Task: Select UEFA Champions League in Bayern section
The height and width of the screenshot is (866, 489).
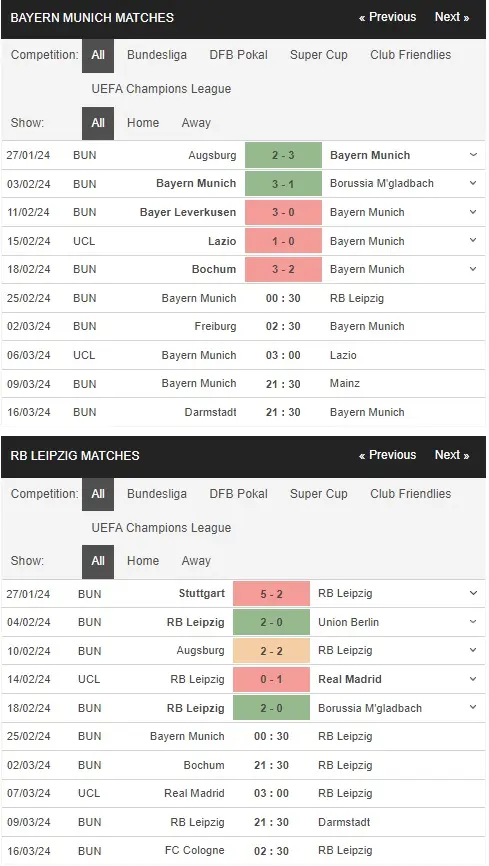Action: 161,88
